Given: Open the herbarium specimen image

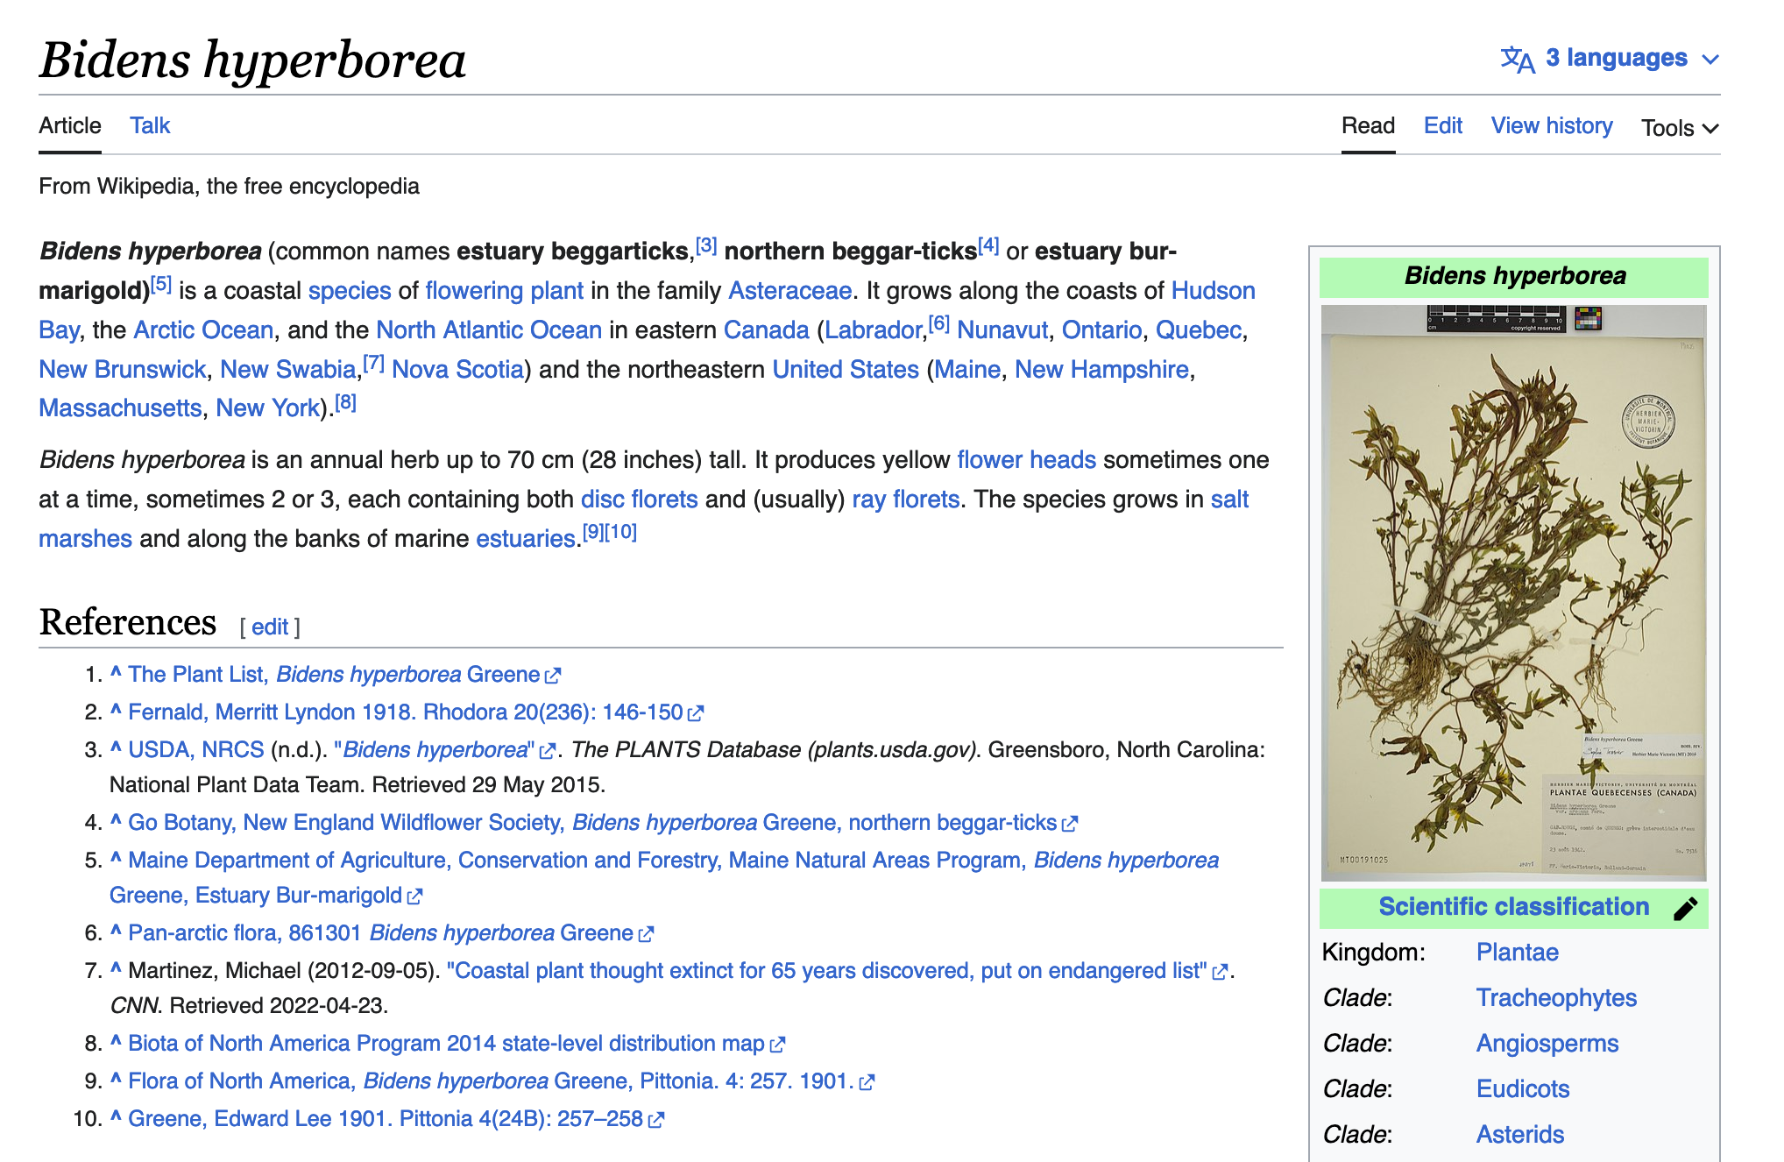Looking at the screenshot, I should 1513,593.
